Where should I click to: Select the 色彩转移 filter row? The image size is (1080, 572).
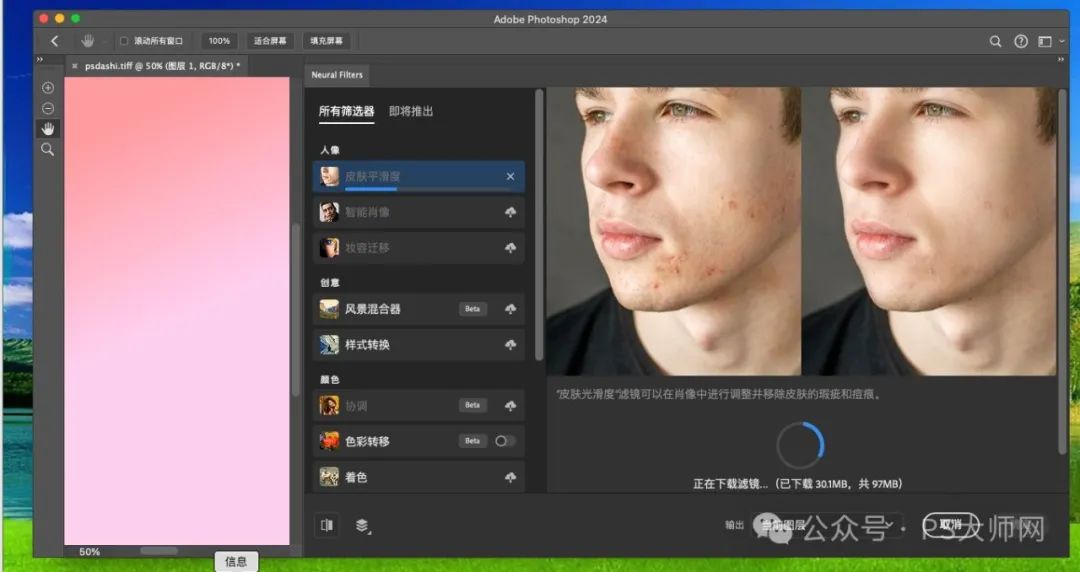click(x=419, y=441)
